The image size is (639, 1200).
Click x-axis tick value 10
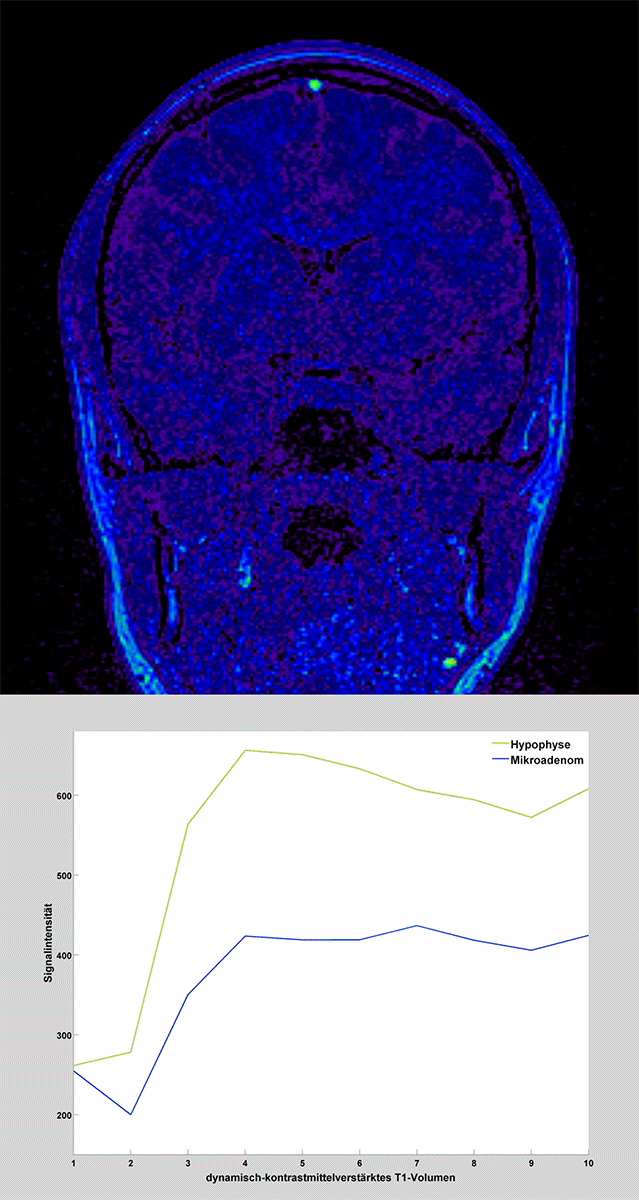click(x=588, y=1163)
